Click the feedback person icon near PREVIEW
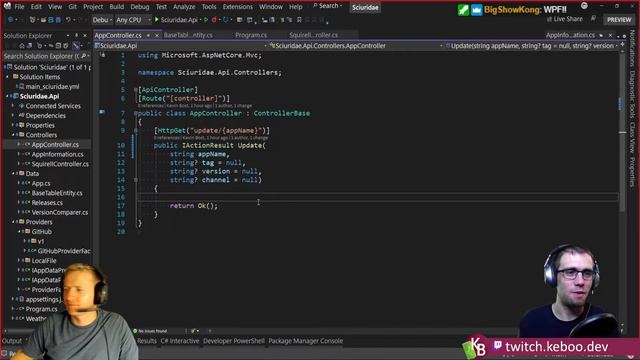The width and height of the screenshot is (640, 360). [593, 19]
